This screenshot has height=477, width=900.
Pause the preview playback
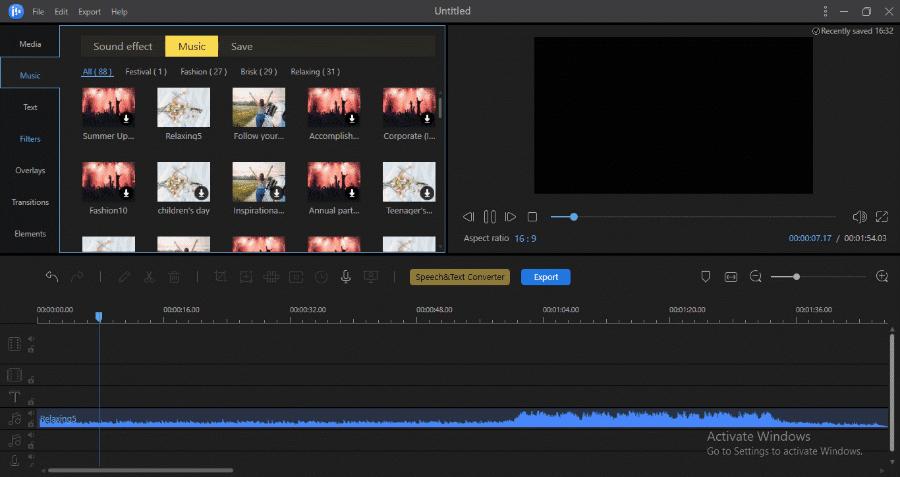489,216
